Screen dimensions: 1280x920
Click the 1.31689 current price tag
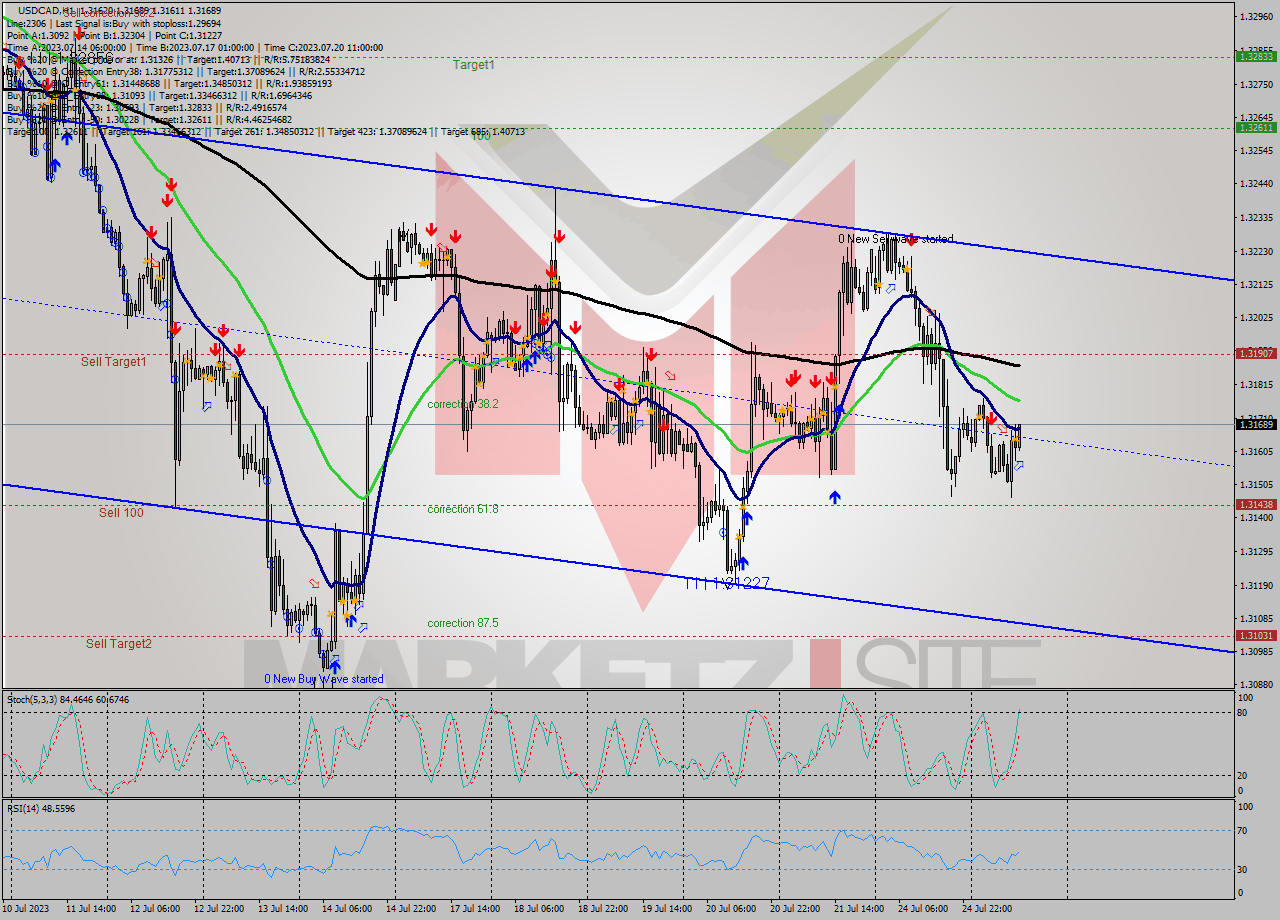click(1256, 423)
